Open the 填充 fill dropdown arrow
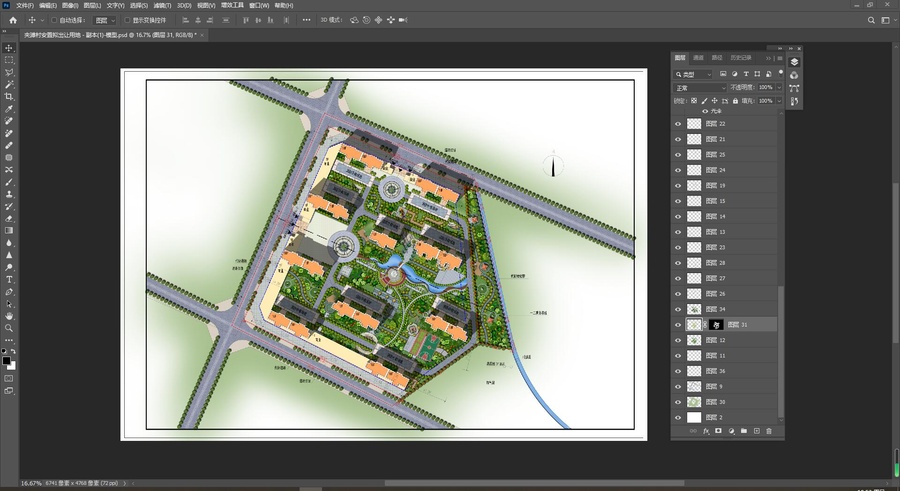 [779, 100]
